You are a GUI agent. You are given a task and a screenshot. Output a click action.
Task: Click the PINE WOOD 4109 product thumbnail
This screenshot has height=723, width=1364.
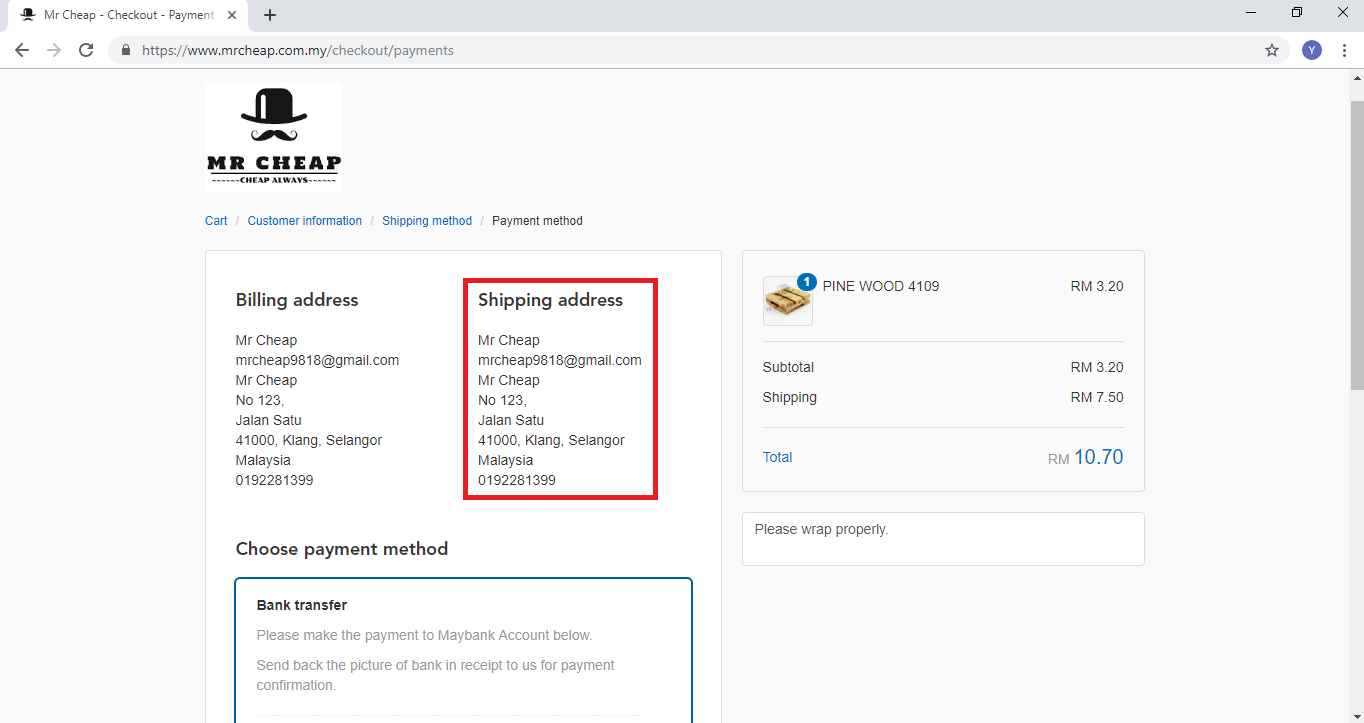coord(788,301)
